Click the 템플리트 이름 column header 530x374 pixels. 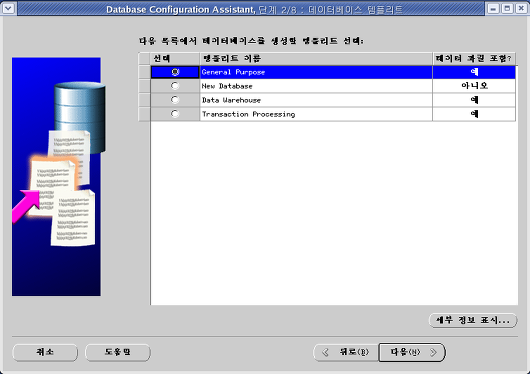[x=316, y=59]
